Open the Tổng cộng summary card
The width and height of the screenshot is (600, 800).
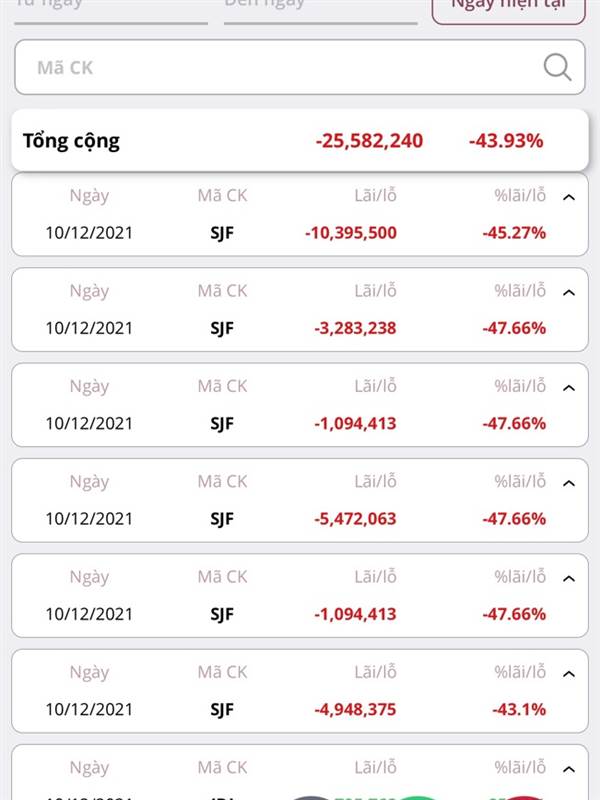[299, 140]
